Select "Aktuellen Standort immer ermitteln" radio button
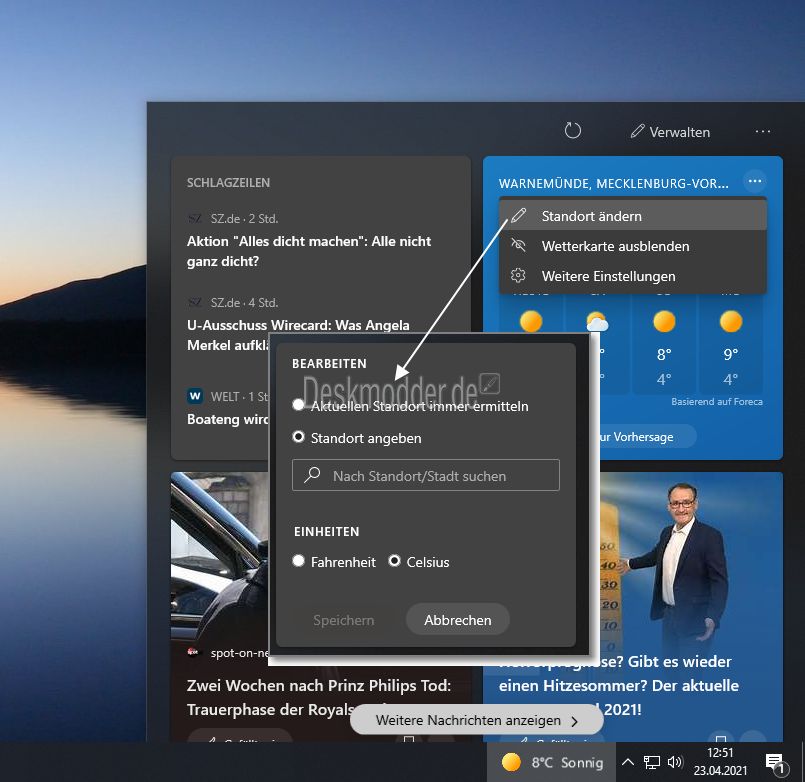 pos(299,406)
